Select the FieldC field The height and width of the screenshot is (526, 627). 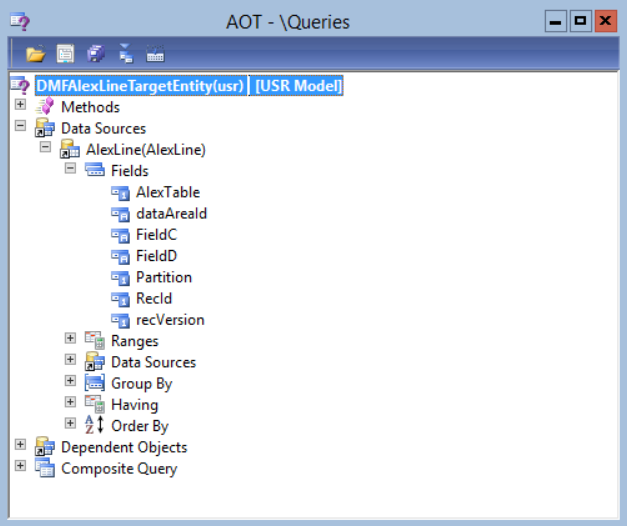[156, 234]
